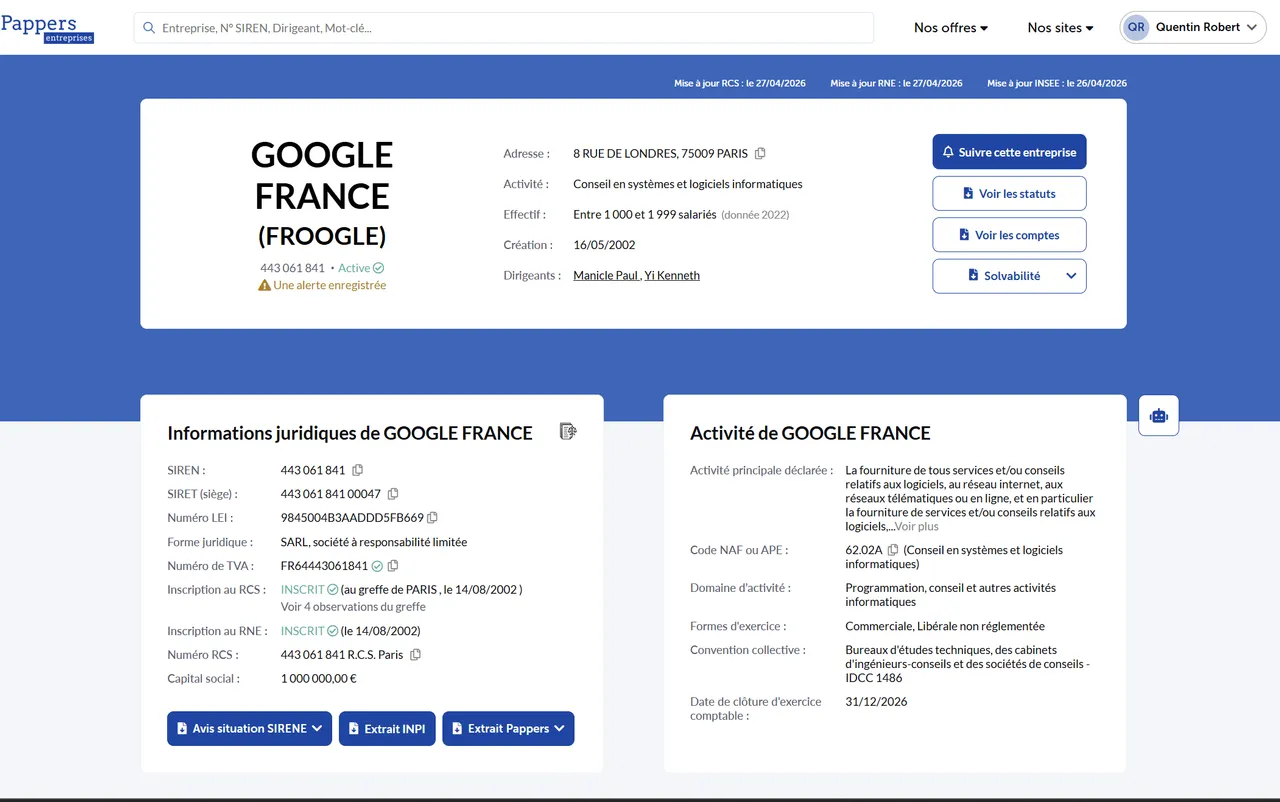Screen dimensions: 1280x802
Task: Click the Mise à jour INSEE date
Action: click(1057, 83)
